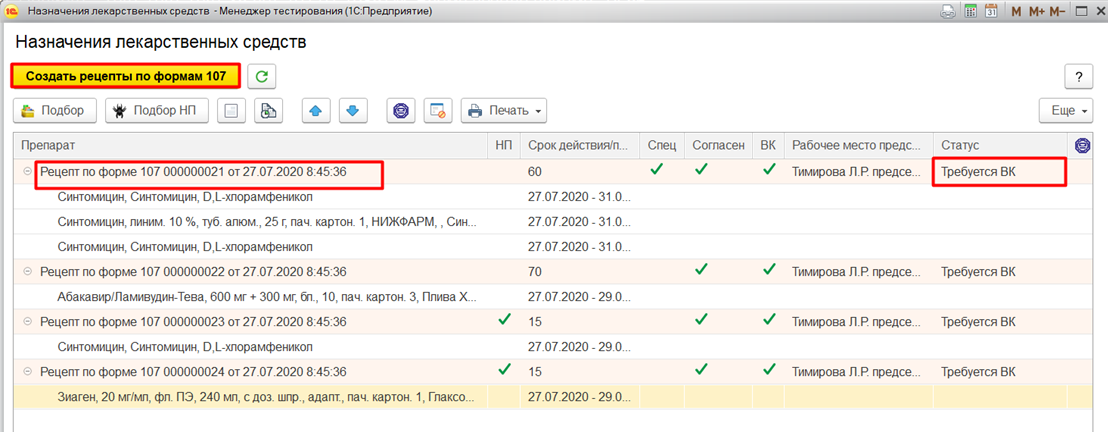Click Создать рецепты по формам 107 button

[x=126, y=76]
